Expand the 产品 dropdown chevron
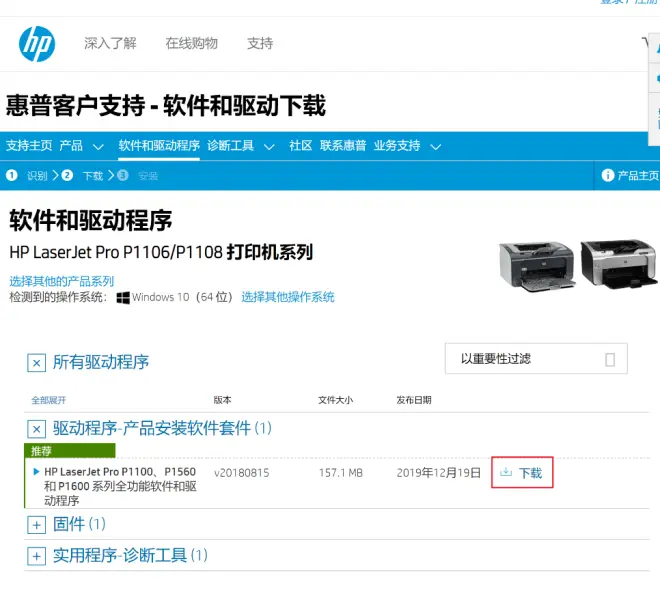The image size is (660, 594). click(98, 147)
